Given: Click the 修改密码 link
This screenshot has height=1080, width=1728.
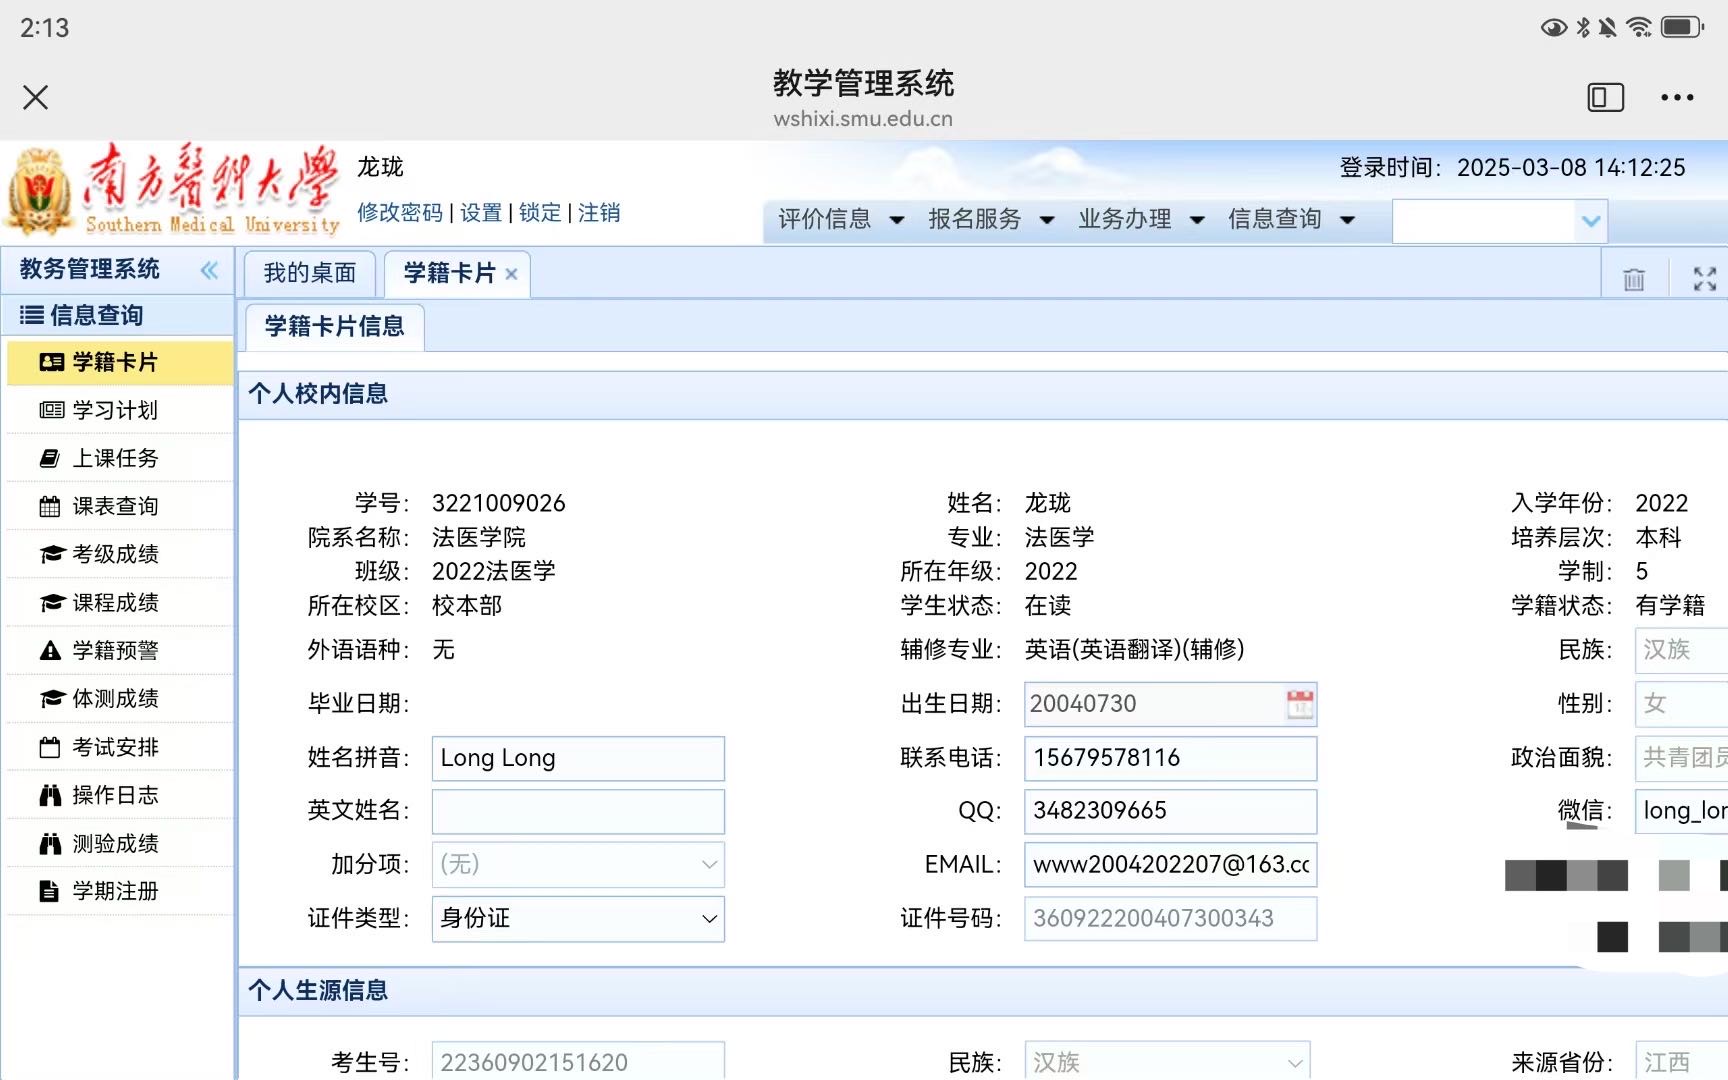Looking at the screenshot, I should click(399, 213).
